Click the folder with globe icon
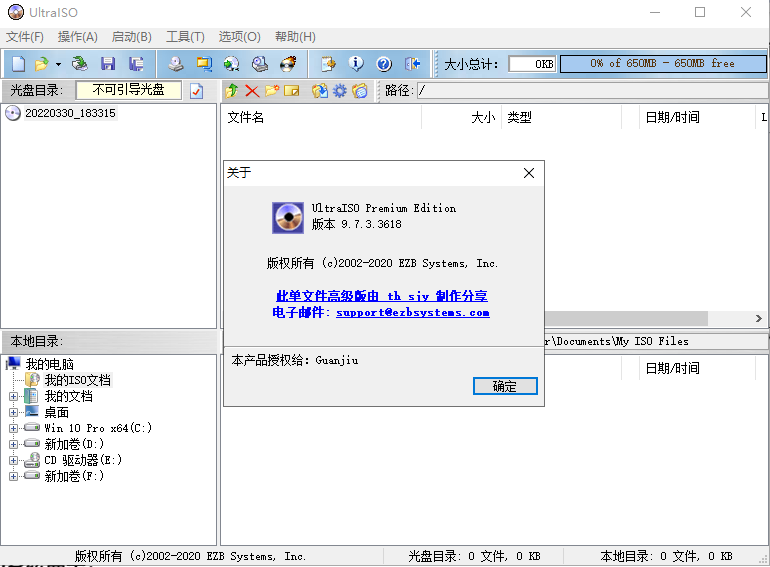This screenshot has height=567, width=770. [360, 91]
